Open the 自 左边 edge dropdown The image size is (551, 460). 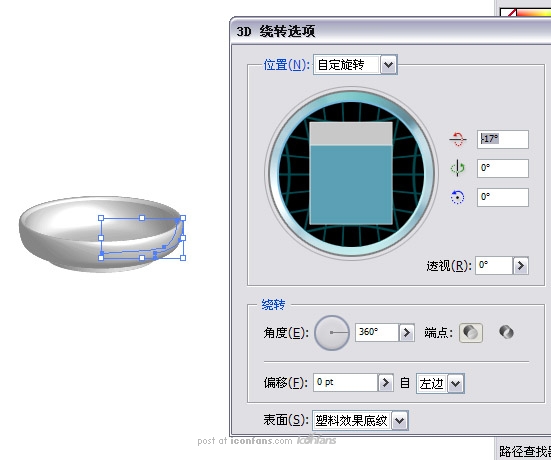point(455,383)
